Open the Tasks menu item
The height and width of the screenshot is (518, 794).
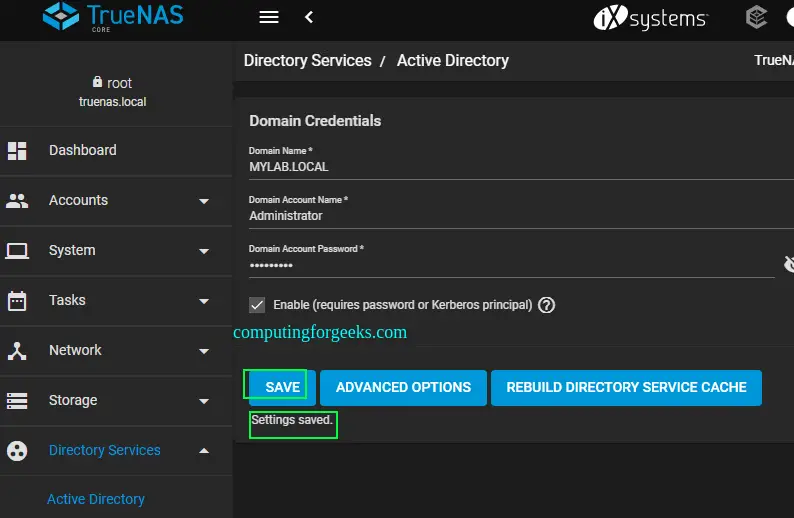coord(116,301)
